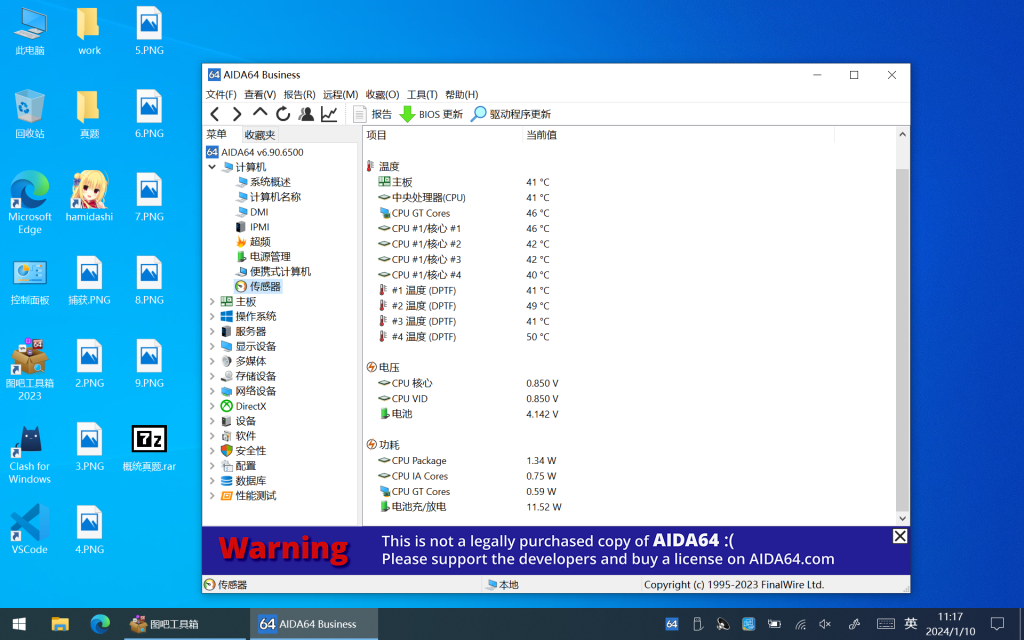Go forward with the right arrow toolbar icon
Viewport: 1024px width, 640px height.
click(x=237, y=114)
